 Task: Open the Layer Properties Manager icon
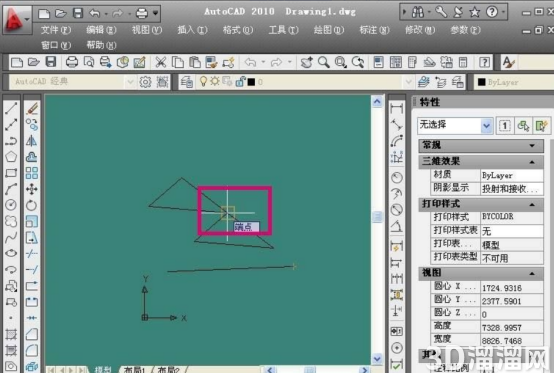click(187, 82)
